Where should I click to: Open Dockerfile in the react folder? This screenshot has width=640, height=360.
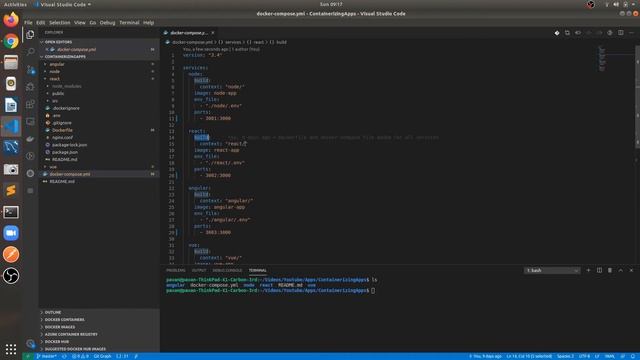click(99, 130)
